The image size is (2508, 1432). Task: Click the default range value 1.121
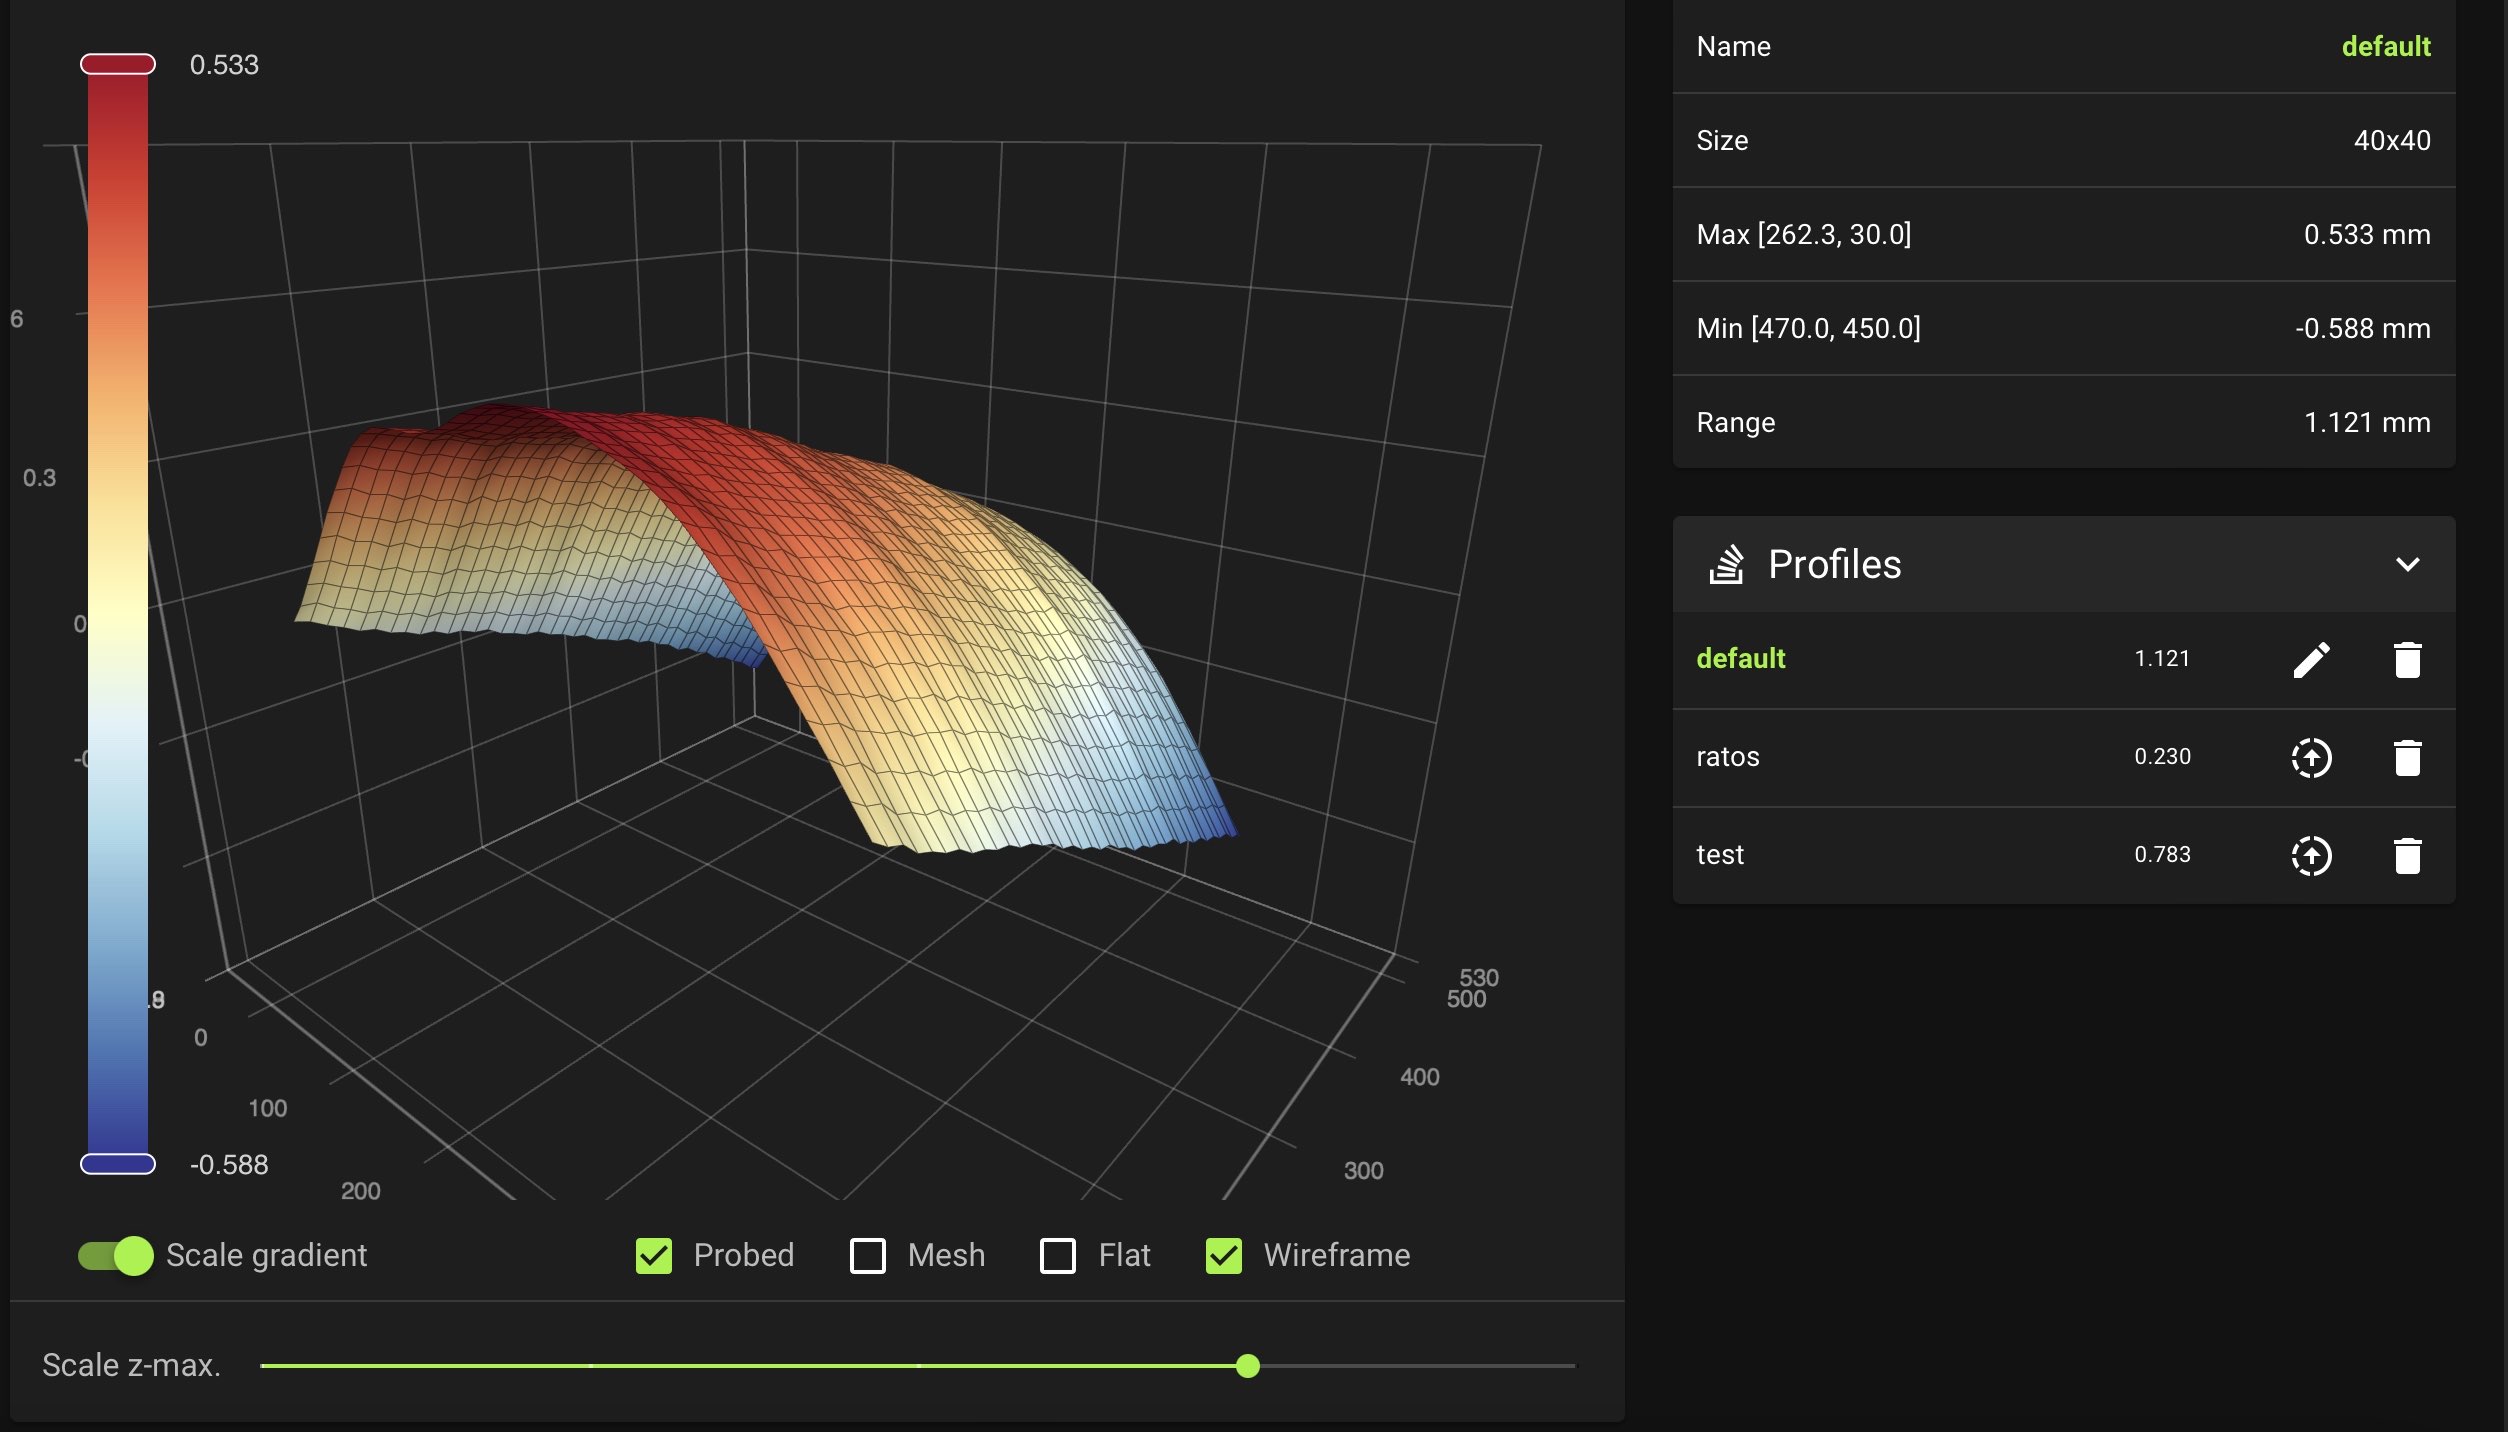pos(2162,658)
